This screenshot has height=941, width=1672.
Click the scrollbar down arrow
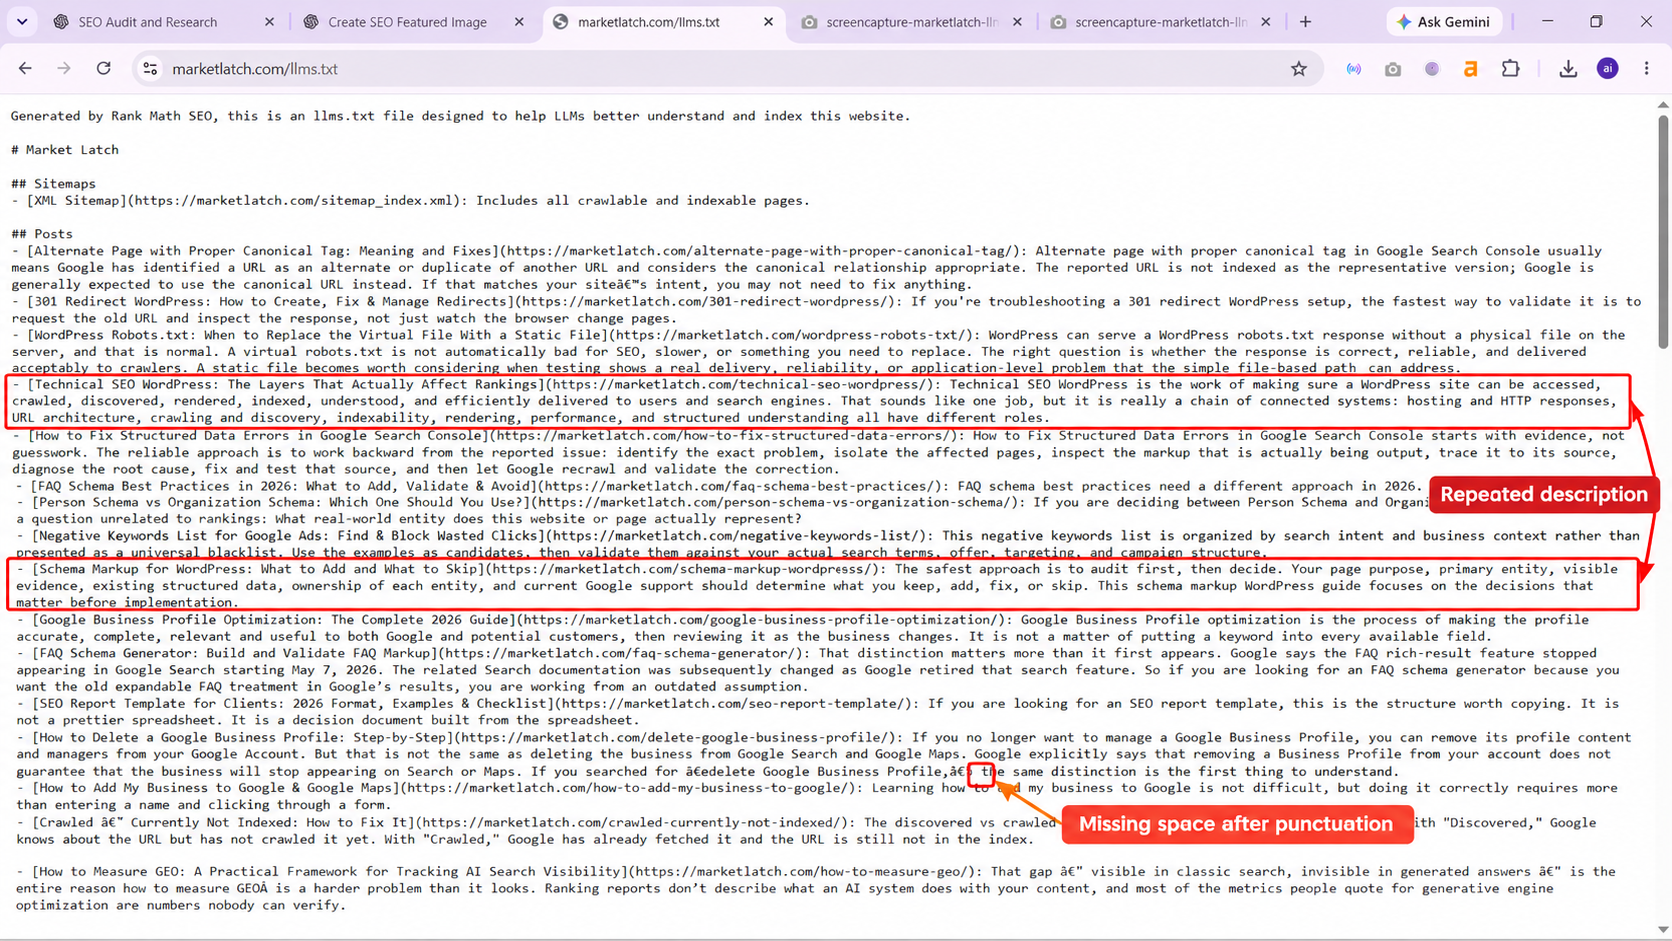pyautogui.click(x=1663, y=930)
